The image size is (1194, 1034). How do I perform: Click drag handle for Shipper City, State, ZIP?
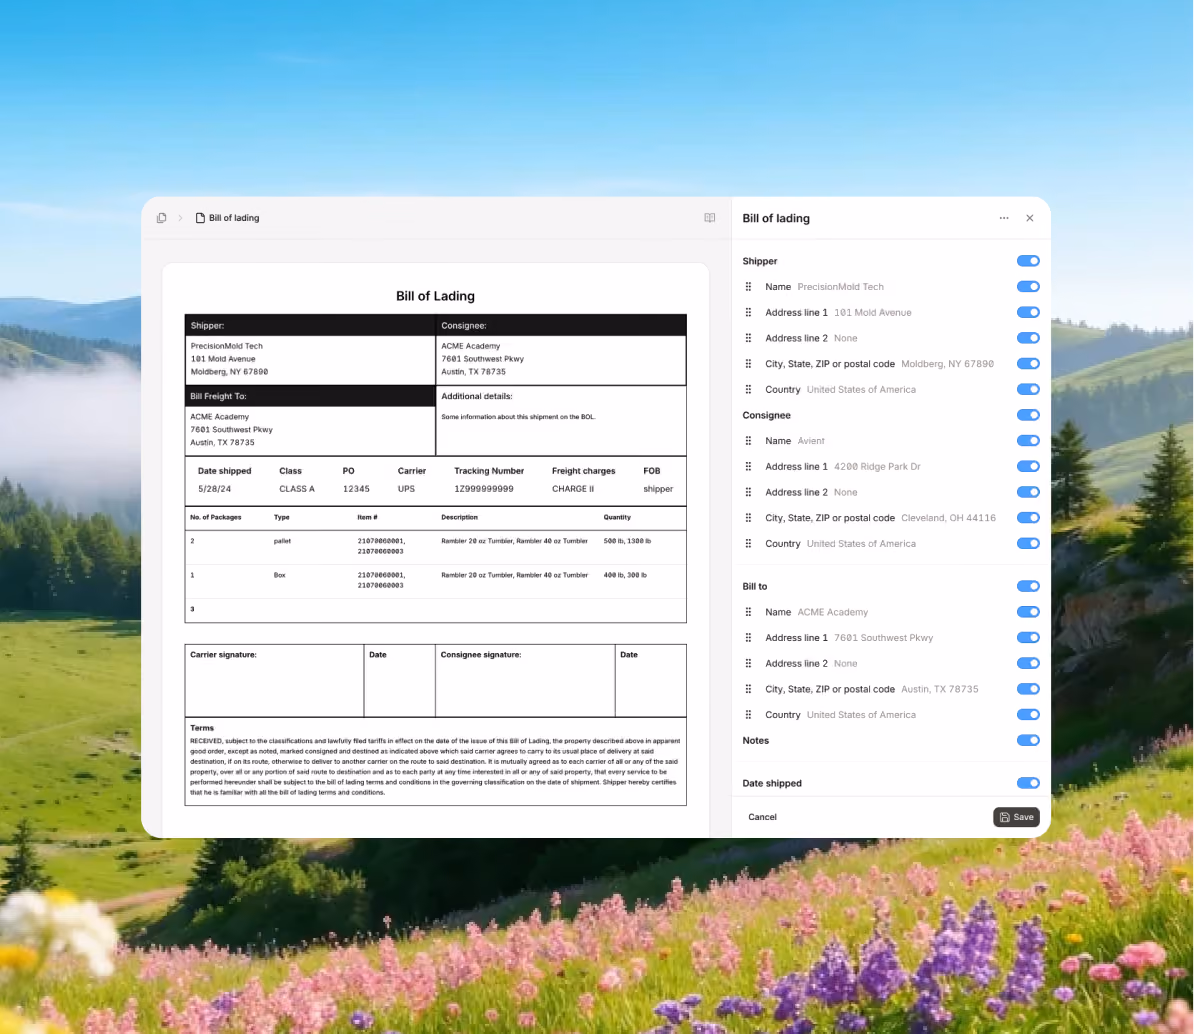(x=749, y=364)
